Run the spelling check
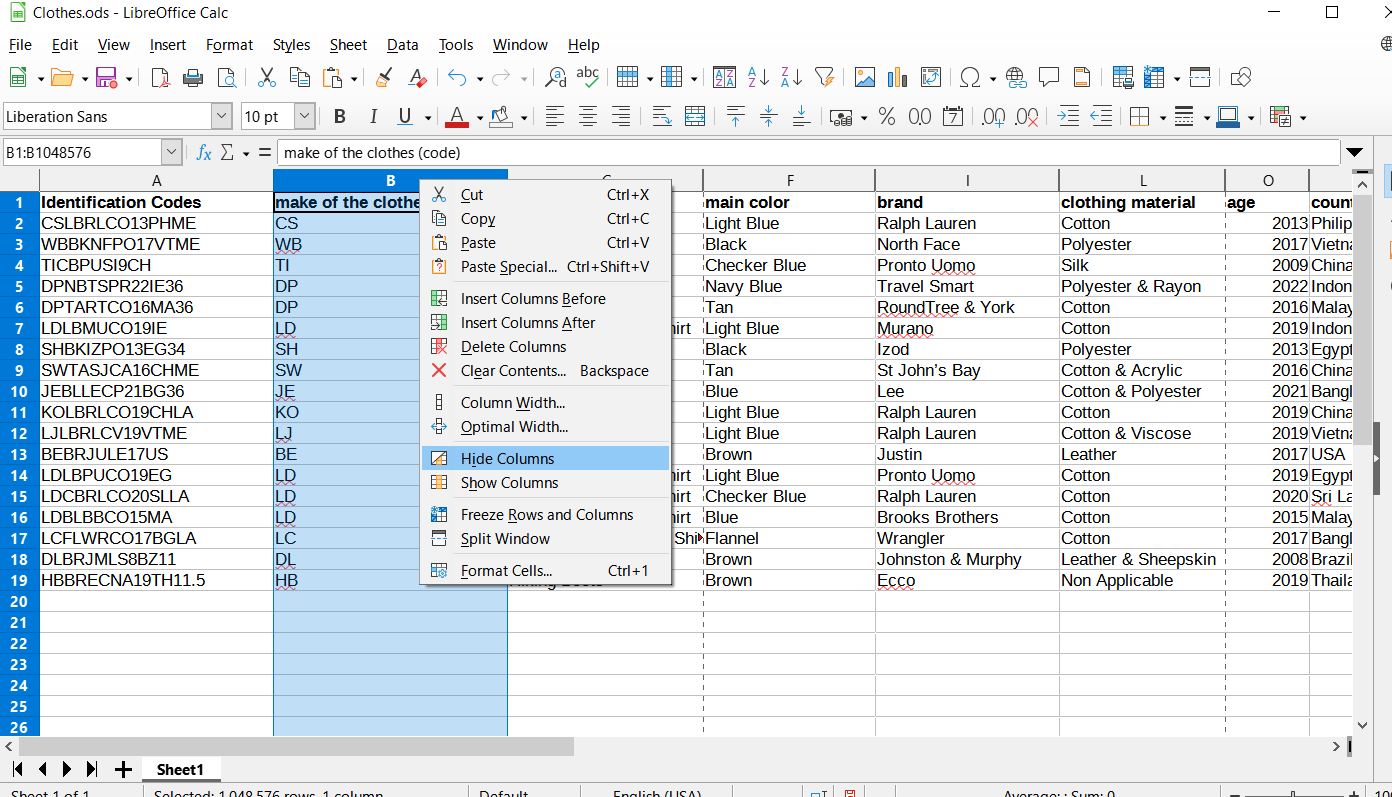1392x797 pixels. (x=588, y=77)
